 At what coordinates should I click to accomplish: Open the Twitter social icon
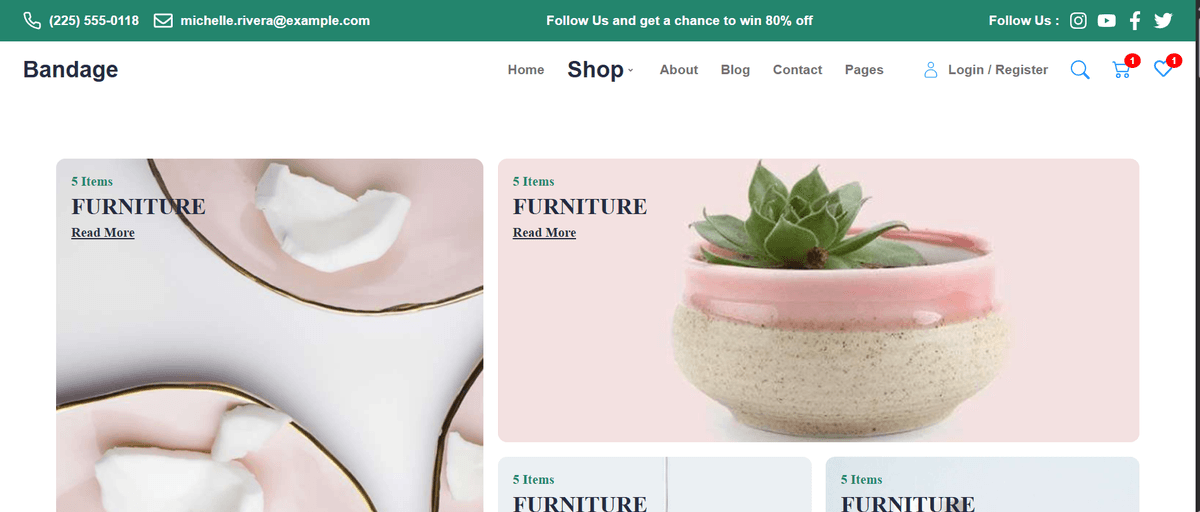click(x=1162, y=20)
